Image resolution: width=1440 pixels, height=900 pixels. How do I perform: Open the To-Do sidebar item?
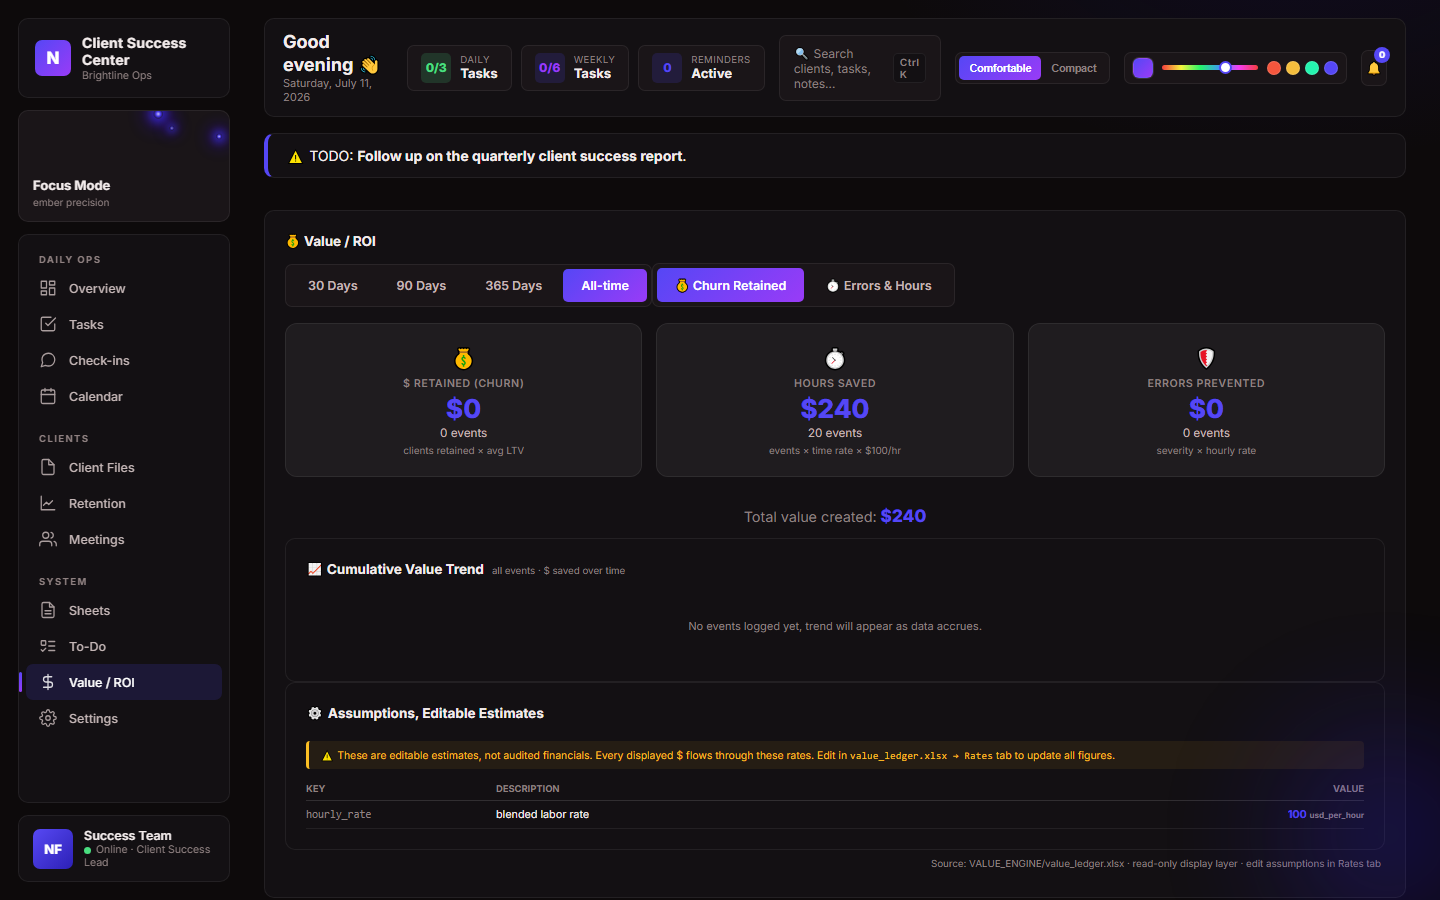pos(124,646)
